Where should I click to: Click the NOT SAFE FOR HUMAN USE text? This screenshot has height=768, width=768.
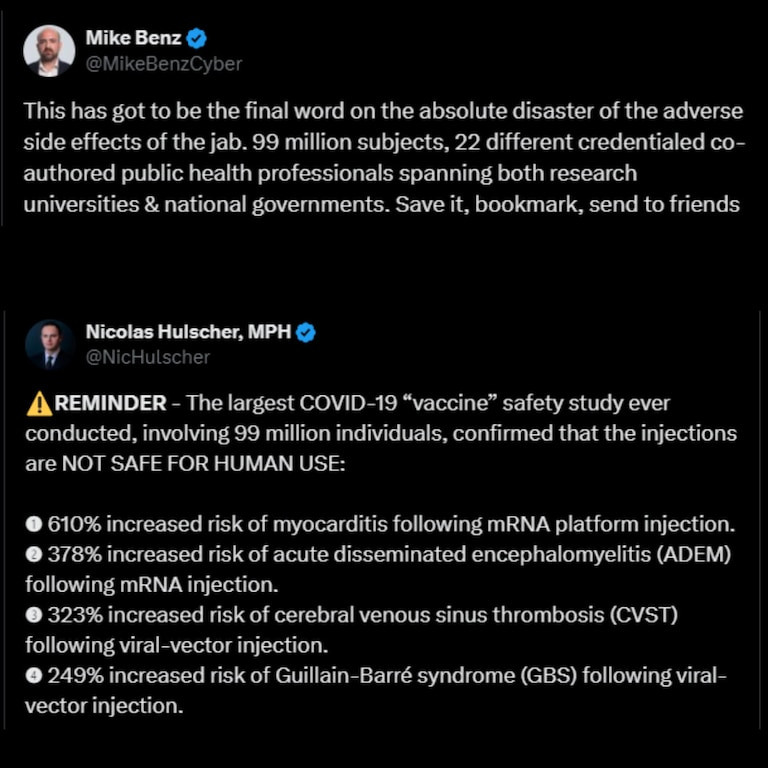click(203, 464)
